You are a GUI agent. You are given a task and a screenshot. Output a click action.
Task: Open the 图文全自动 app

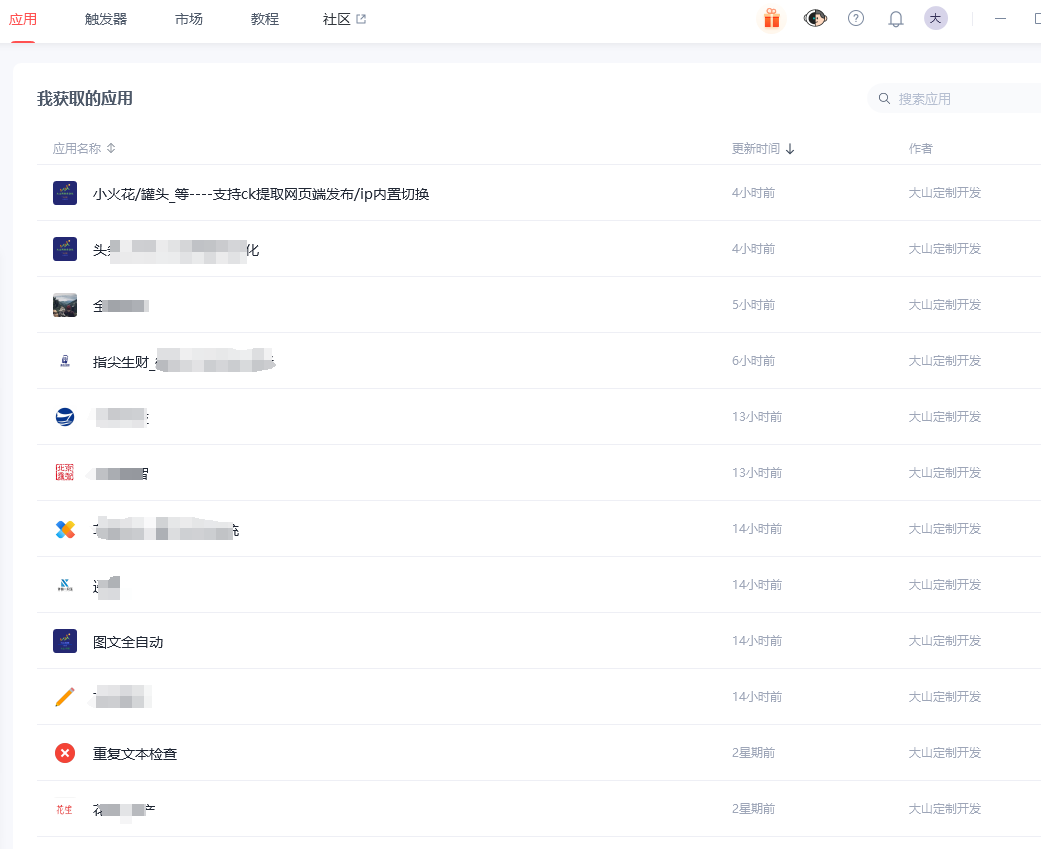pyautogui.click(x=128, y=642)
